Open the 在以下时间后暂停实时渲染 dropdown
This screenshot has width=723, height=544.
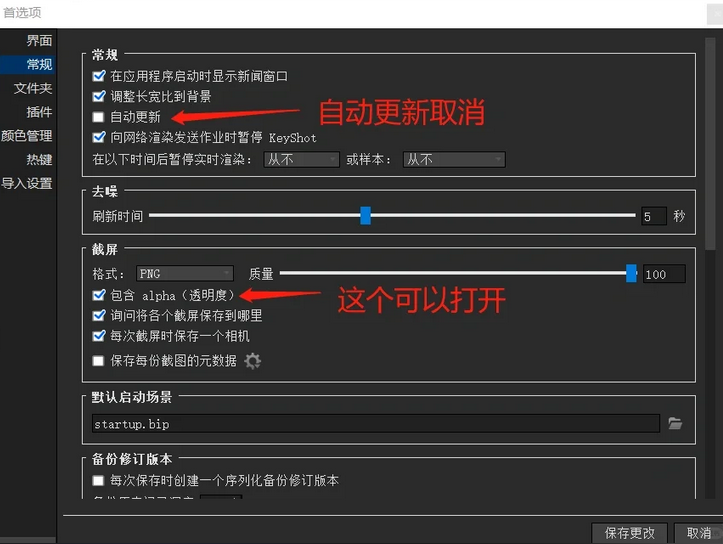[302, 160]
